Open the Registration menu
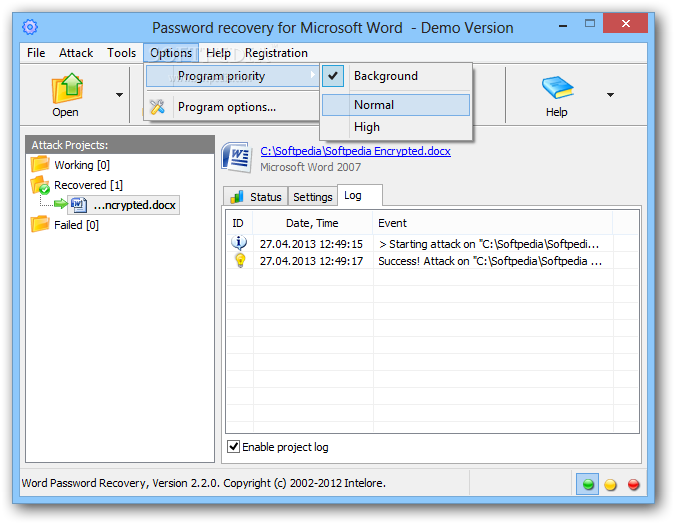Screen dimensions: 675x524 coord(276,53)
